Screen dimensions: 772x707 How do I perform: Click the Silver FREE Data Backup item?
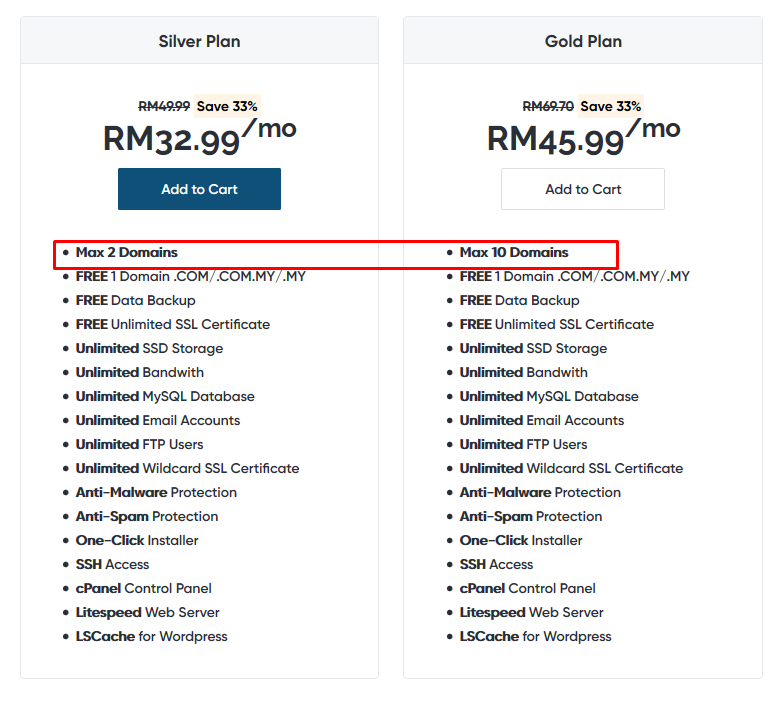pos(135,300)
